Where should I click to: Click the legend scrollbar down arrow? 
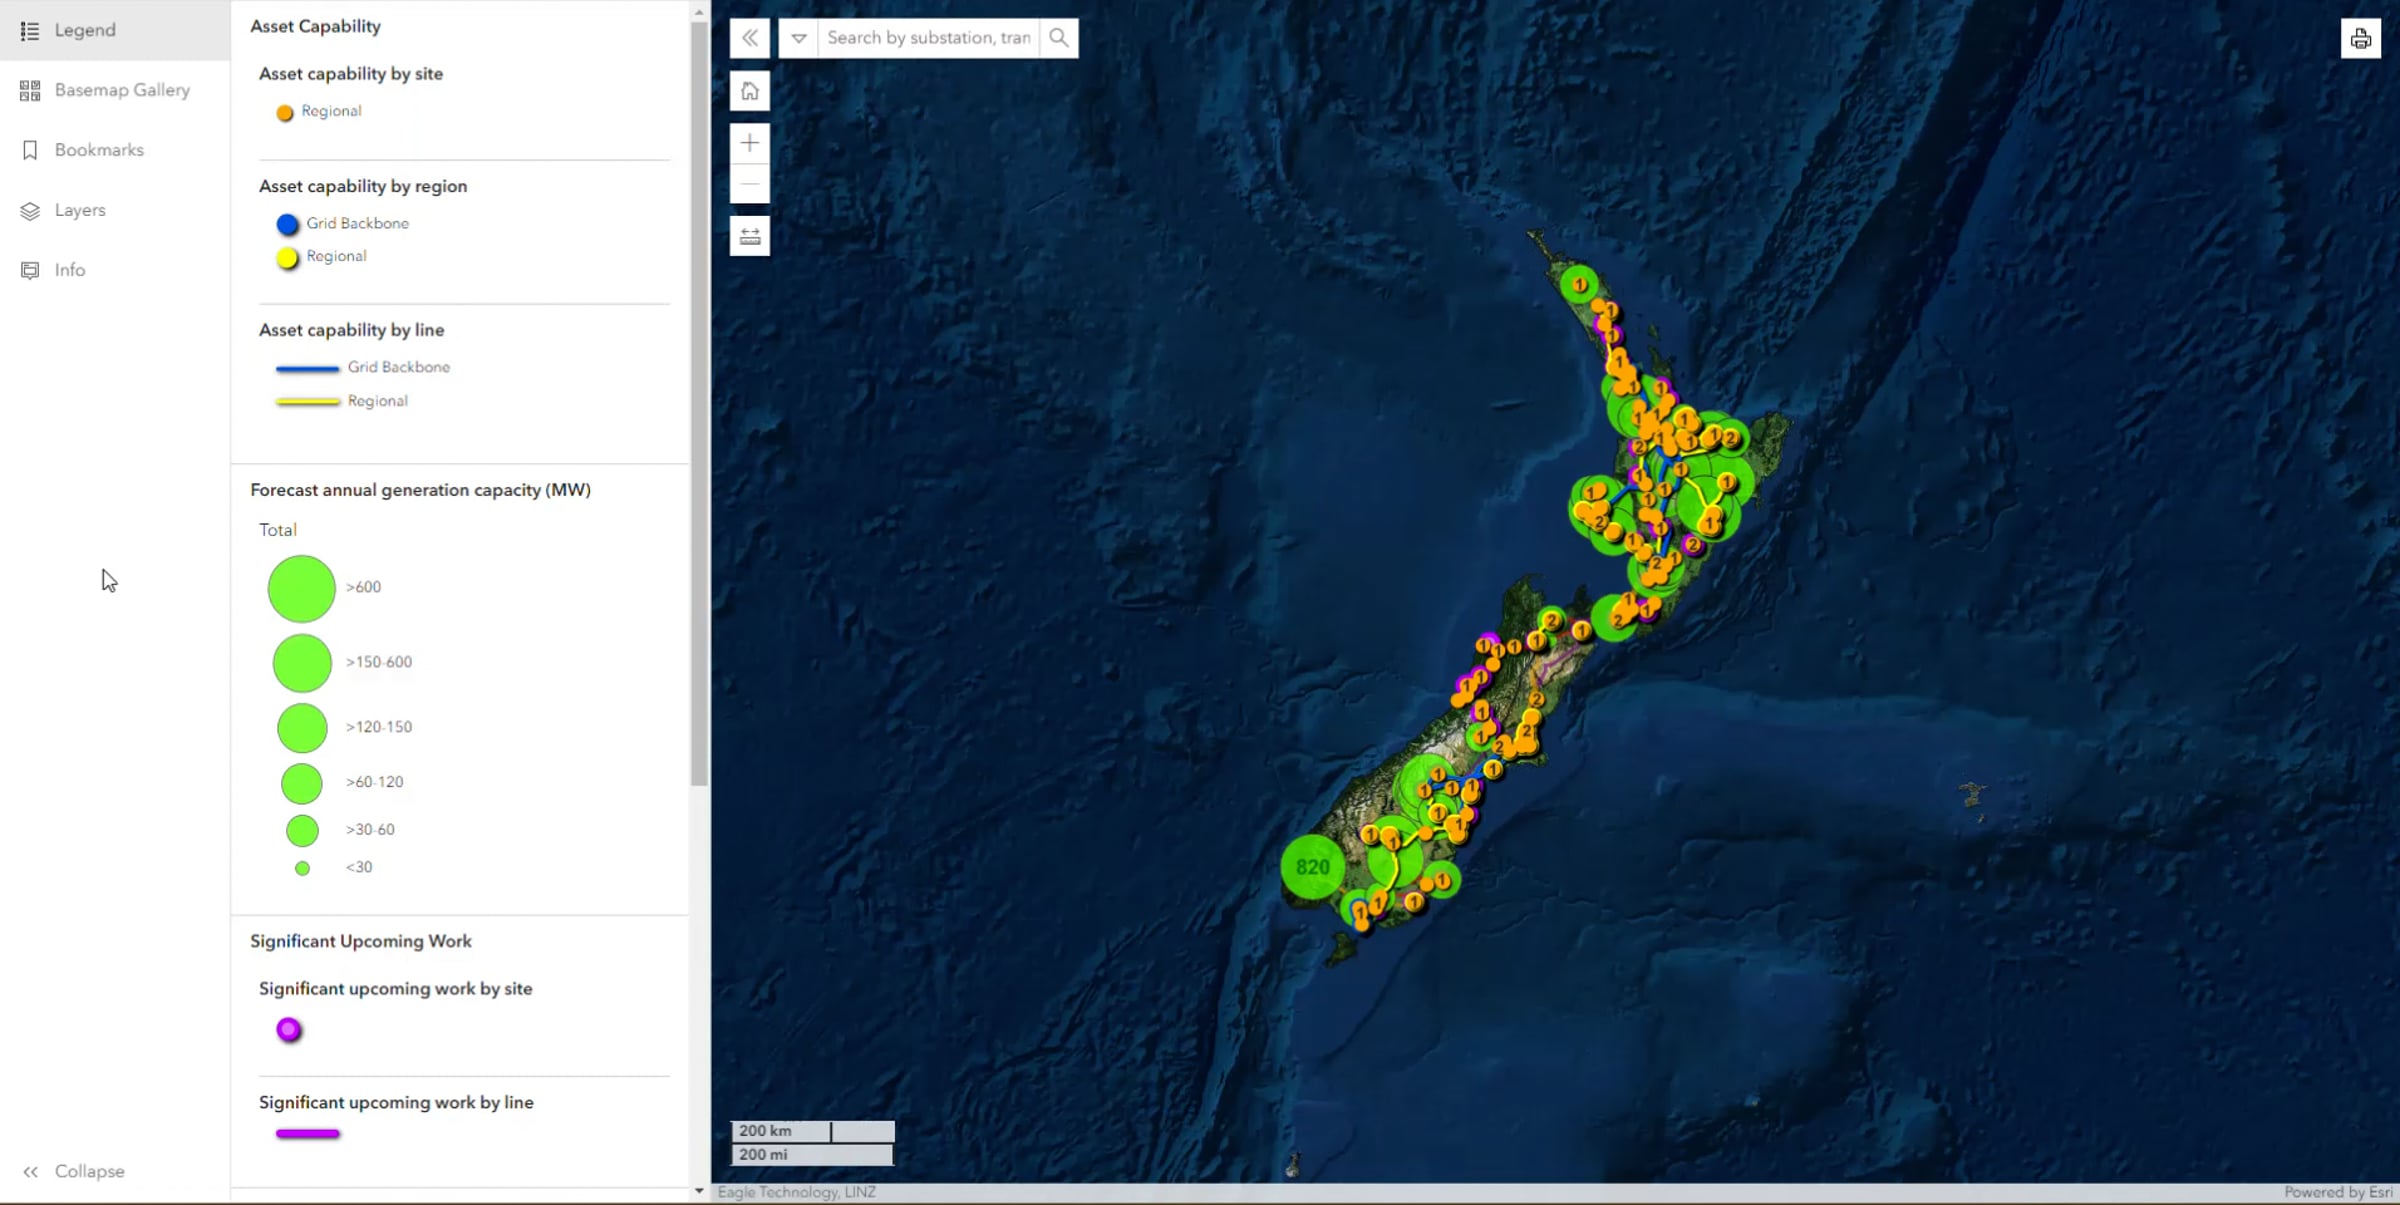(x=699, y=1191)
